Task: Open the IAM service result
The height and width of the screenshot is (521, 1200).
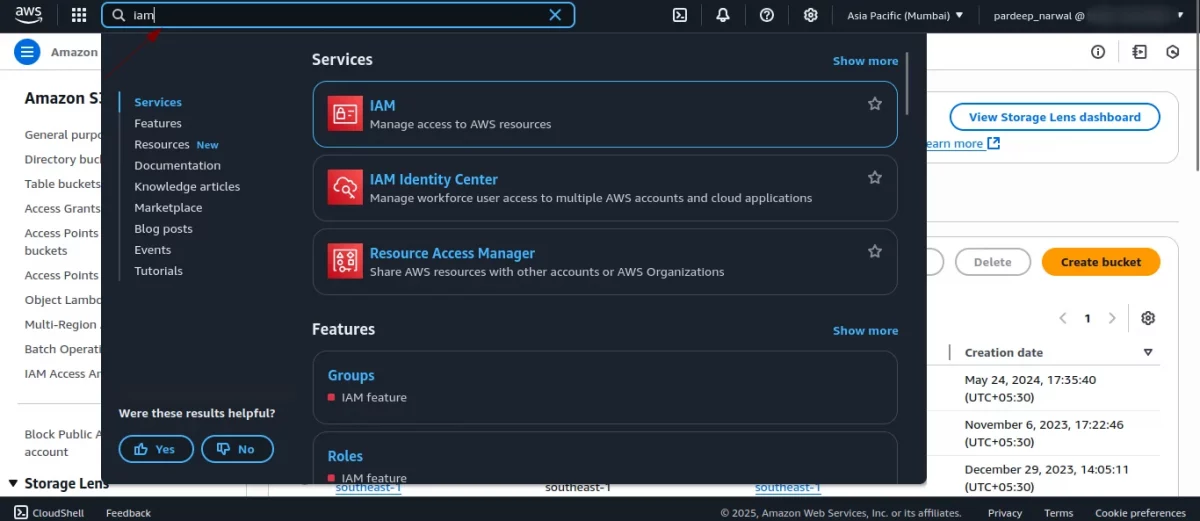Action: click(605, 114)
